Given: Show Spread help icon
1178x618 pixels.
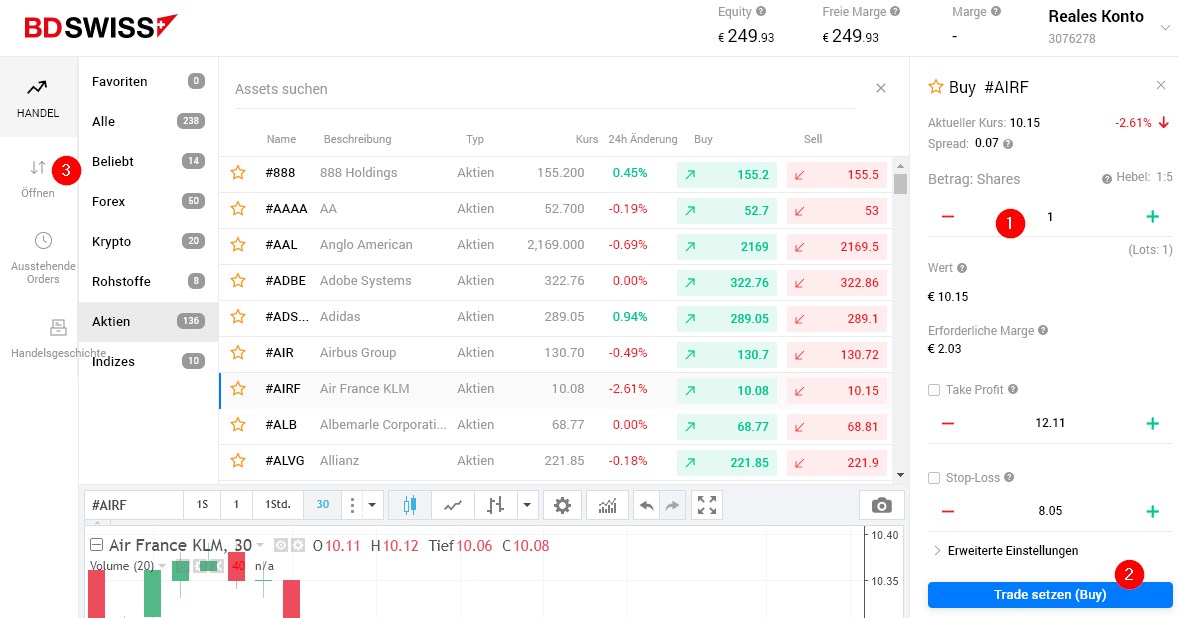Looking at the screenshot, I should click(x=1008, y=143).
